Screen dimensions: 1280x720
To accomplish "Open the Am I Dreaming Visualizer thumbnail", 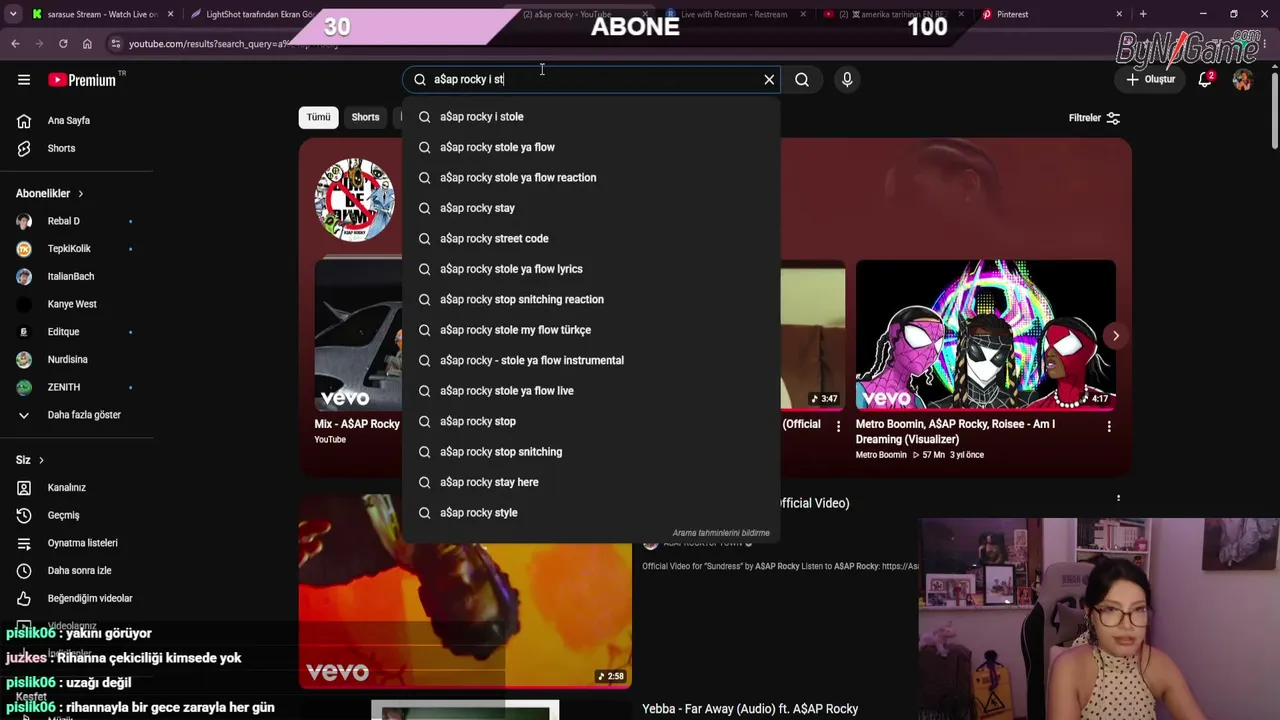I will pyautogui.click(x=986, y=335).
